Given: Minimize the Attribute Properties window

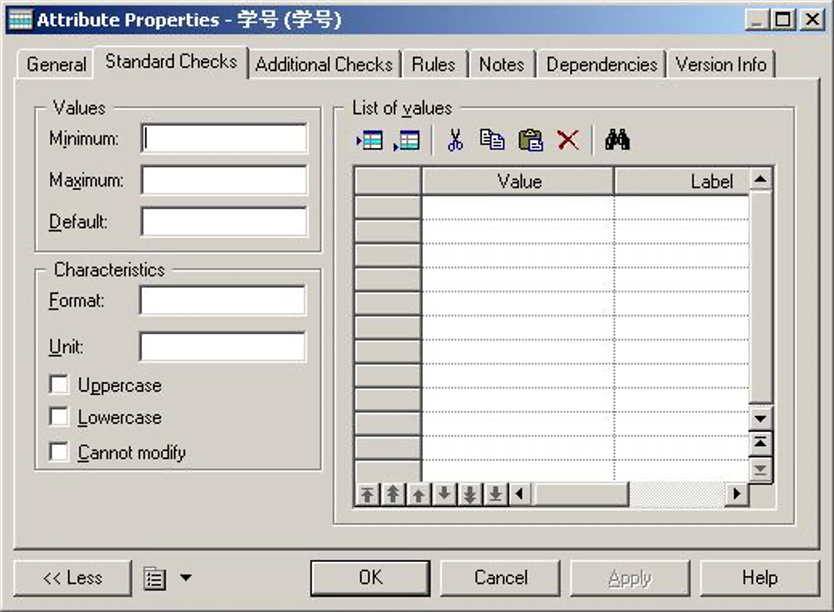Looking at the screenshot, I should tap(757, 20).
